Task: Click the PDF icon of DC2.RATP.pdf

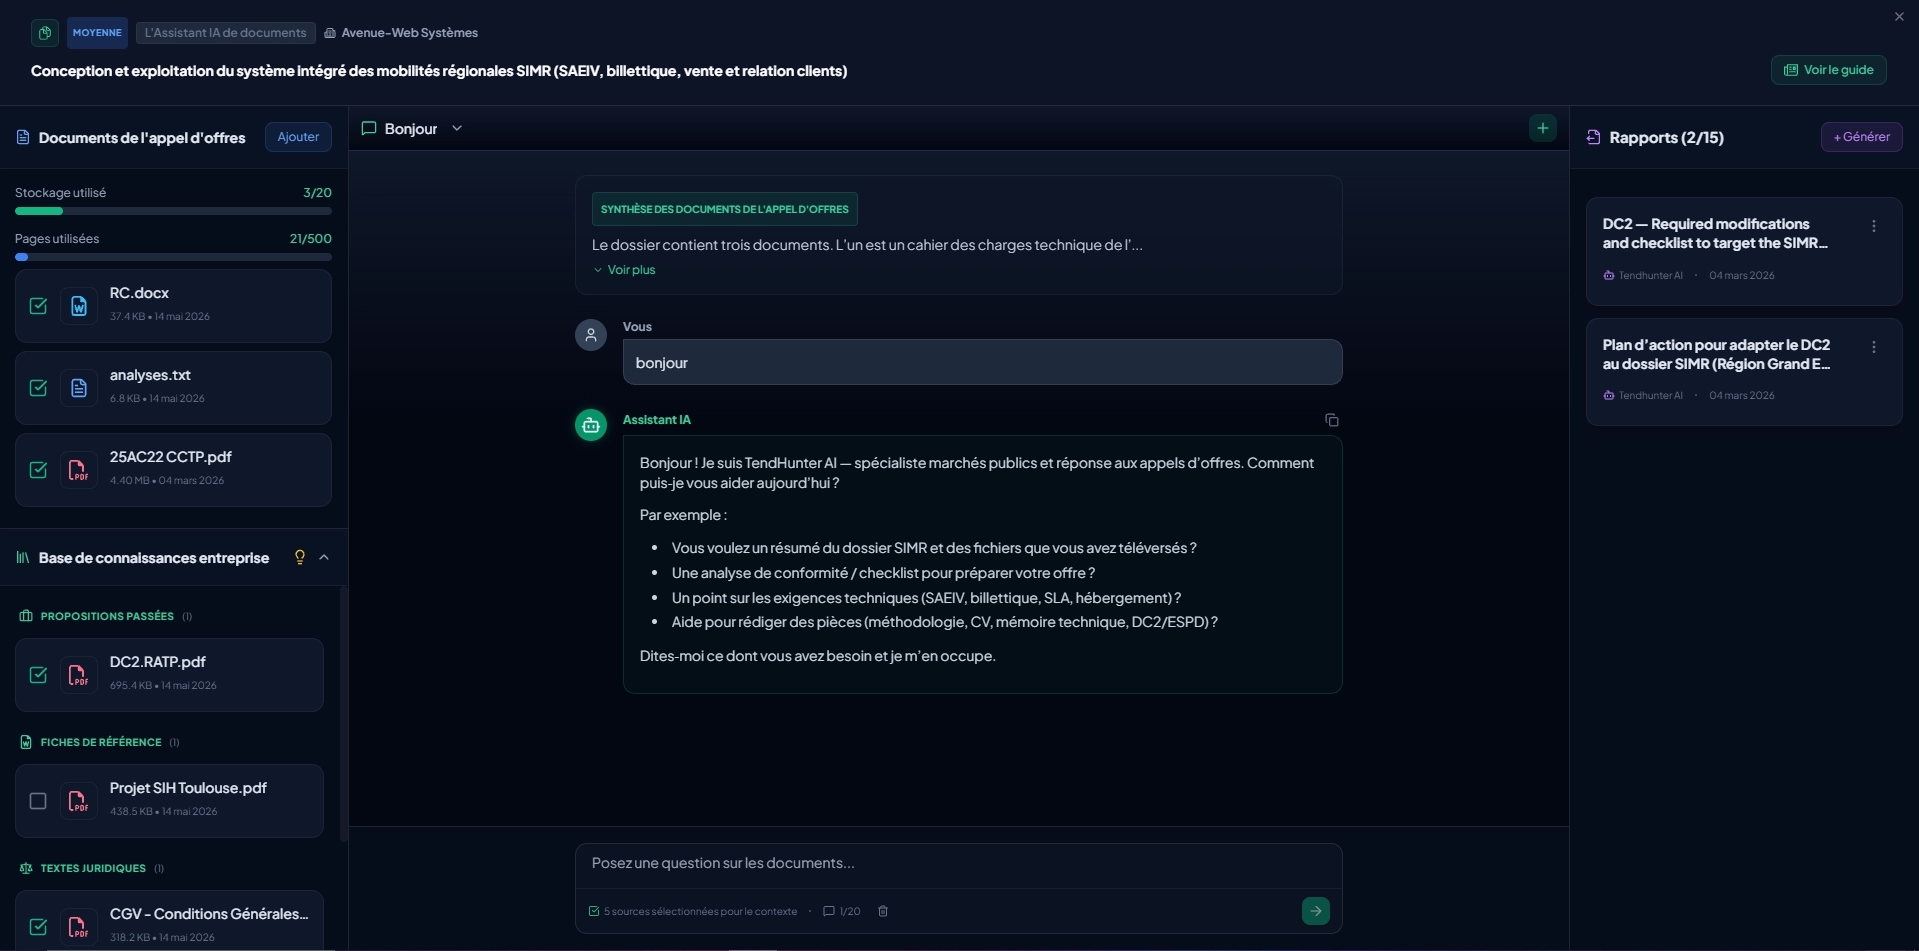Action: coord(79,675)
